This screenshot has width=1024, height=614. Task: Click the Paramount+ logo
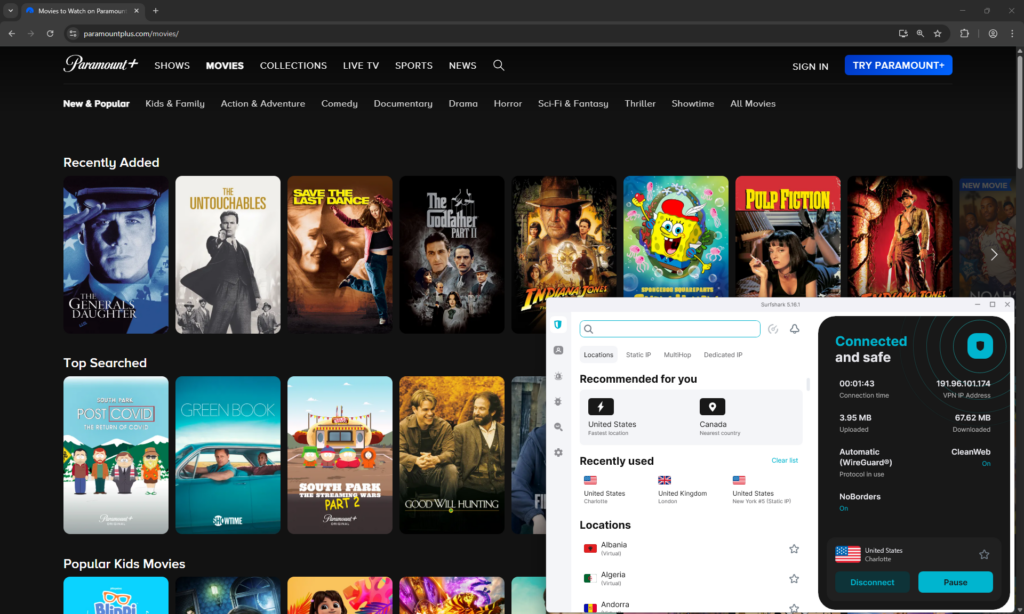(101, 64)
